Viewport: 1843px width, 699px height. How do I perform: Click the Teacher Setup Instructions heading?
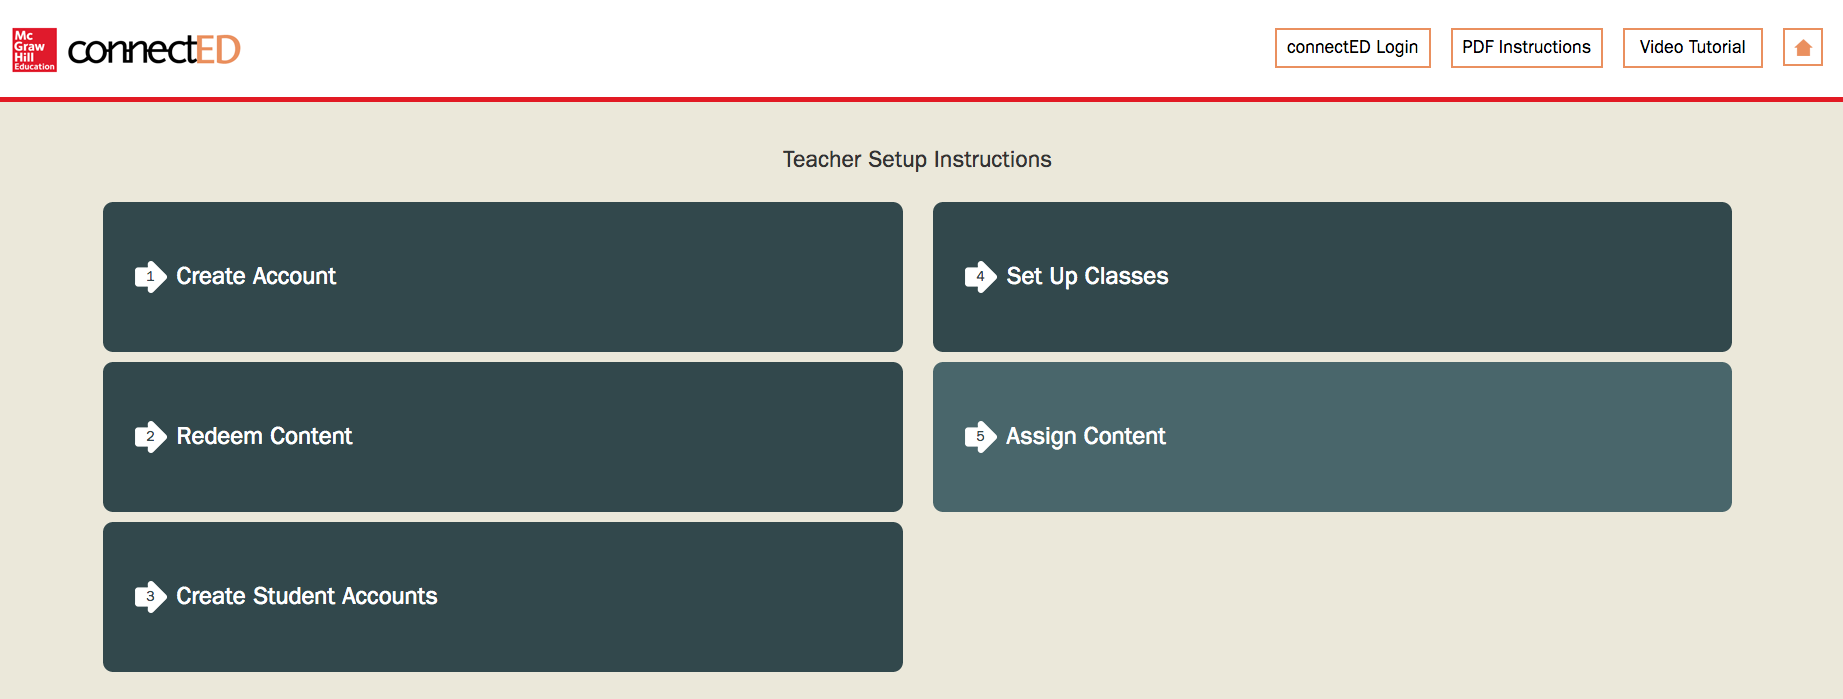[x=917, y=159]
